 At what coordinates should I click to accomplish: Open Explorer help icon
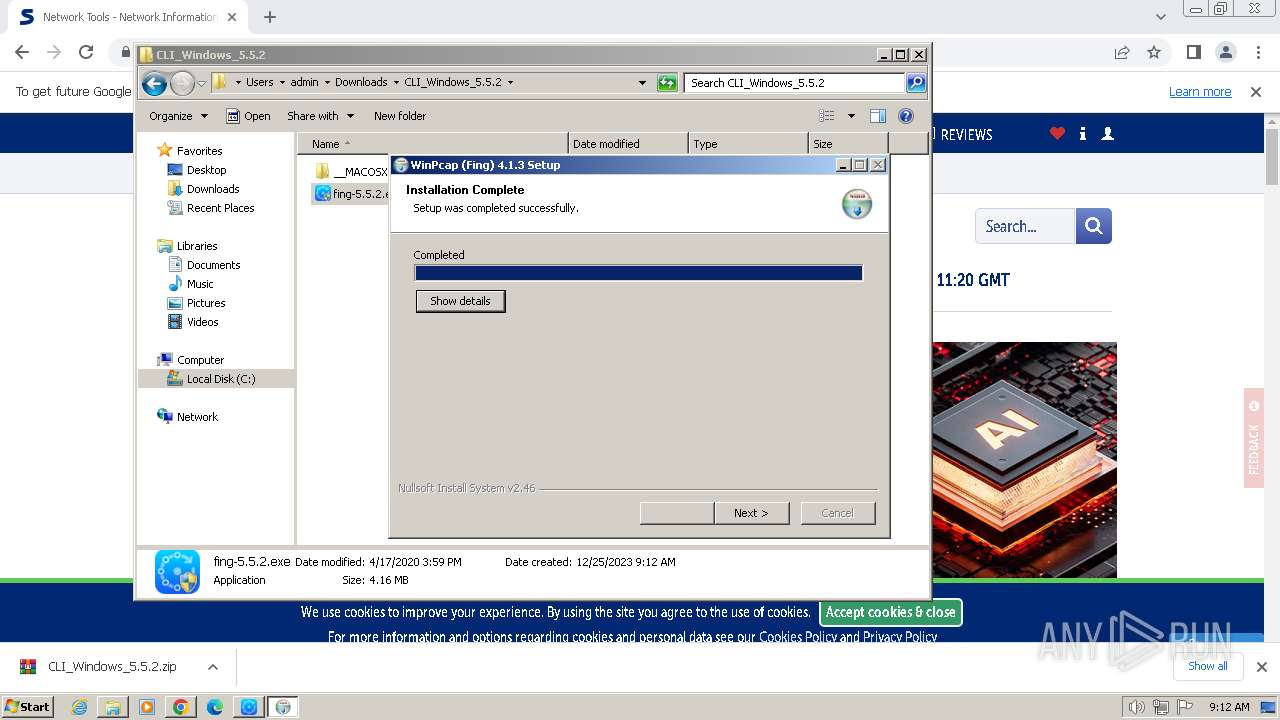click(906, 116)
